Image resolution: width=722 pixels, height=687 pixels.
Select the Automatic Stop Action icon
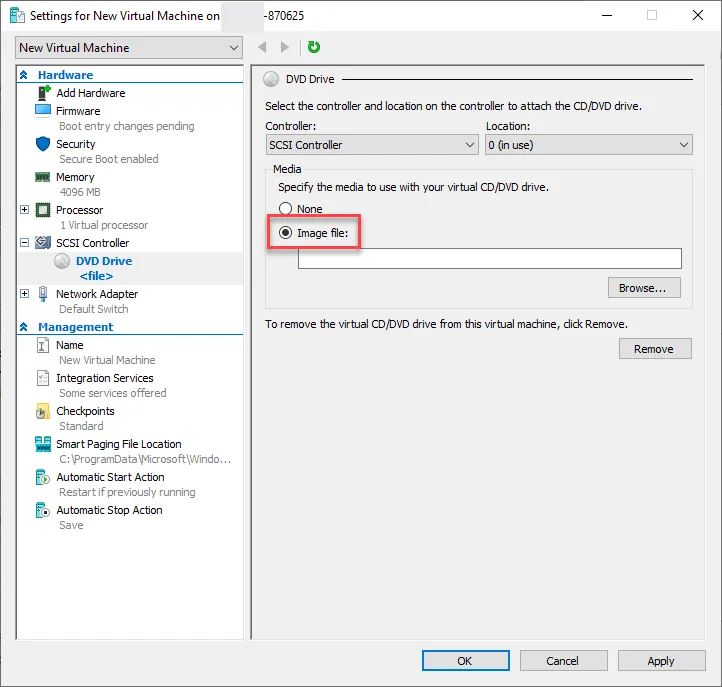pos(42,510)
